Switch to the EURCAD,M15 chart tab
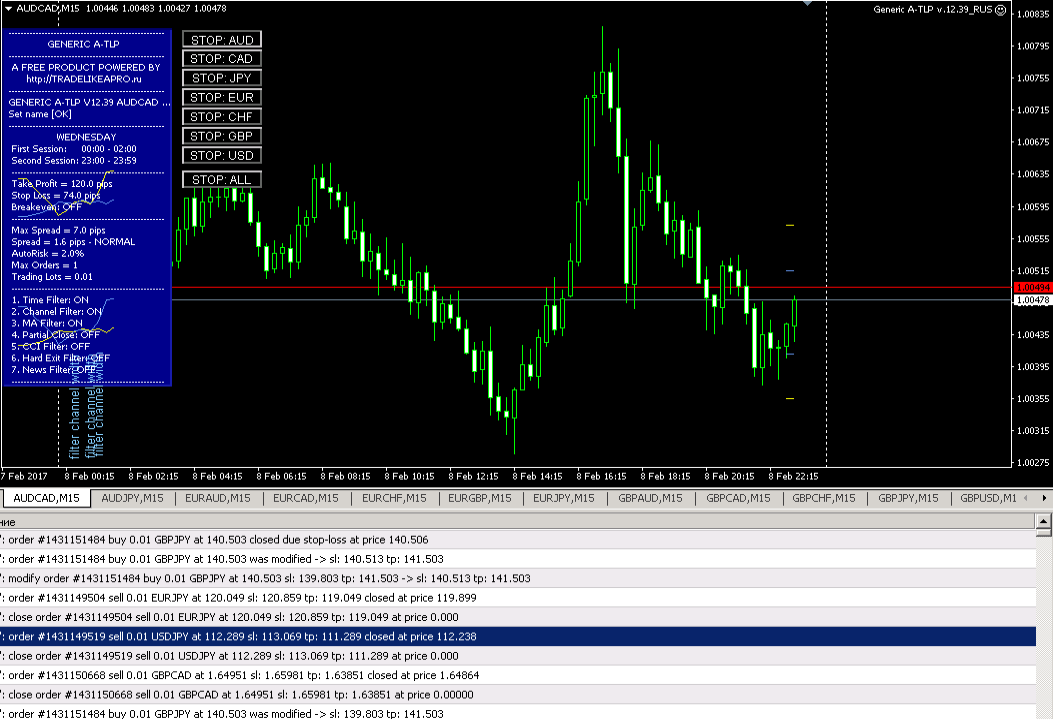This screenshot has height=719, width=1053. click(x=306, y=498)
